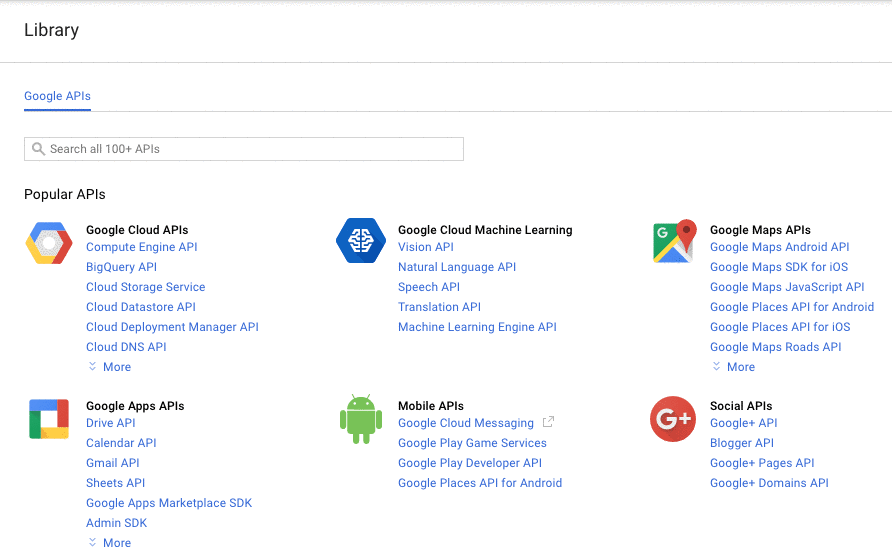Open Google Maps SDK for iOS link
This screenshot has width=892, height=560.
(x=779, y=267)
